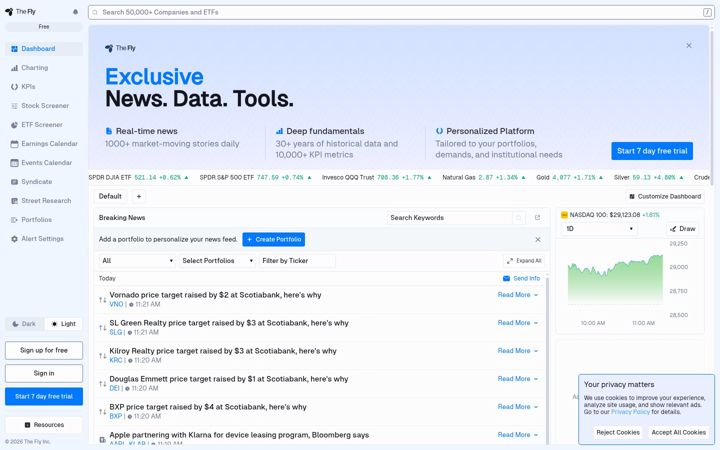Open Privacy Policy link
This screenshot has height=450, width=720.
[x=630, y=412]
